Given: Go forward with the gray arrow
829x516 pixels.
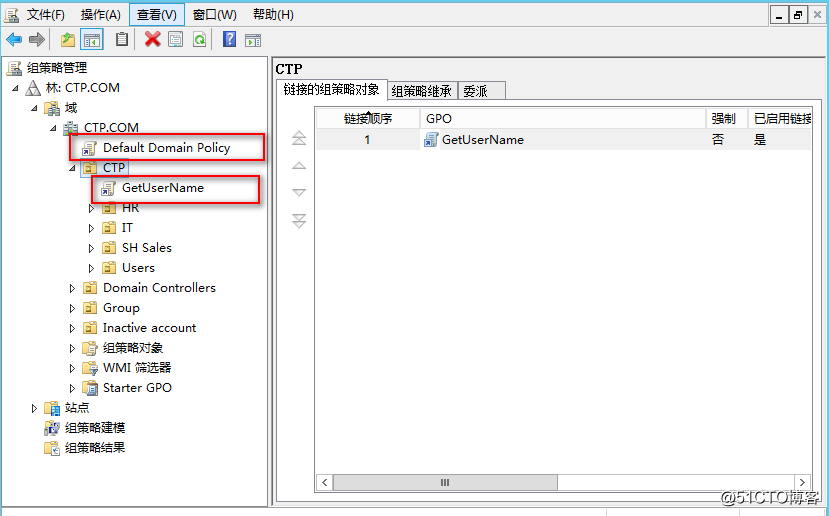Looking at the screenshot, I should tap(36, 40).
